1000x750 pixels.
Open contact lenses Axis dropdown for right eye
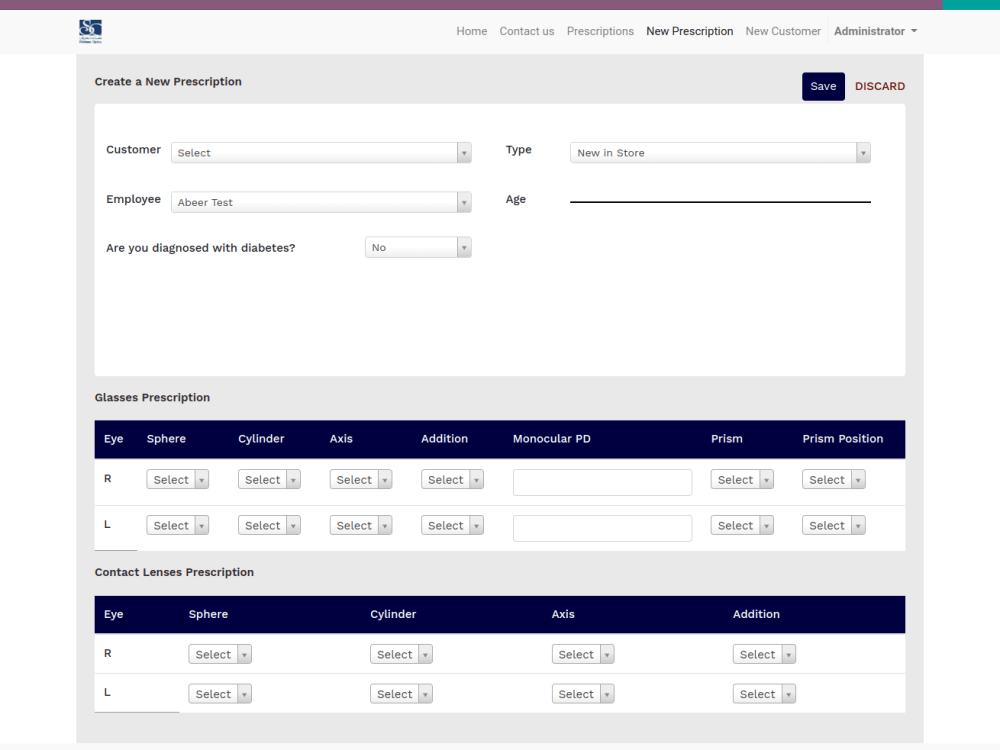tap(583, 654)
